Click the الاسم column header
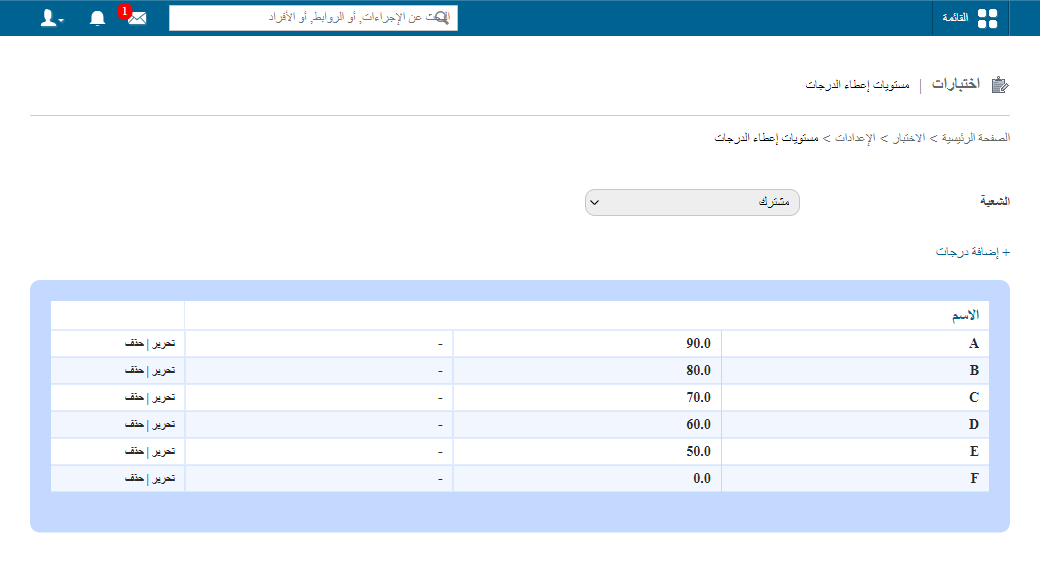Viewport: 1040px width, 572px height. [965, 315]
